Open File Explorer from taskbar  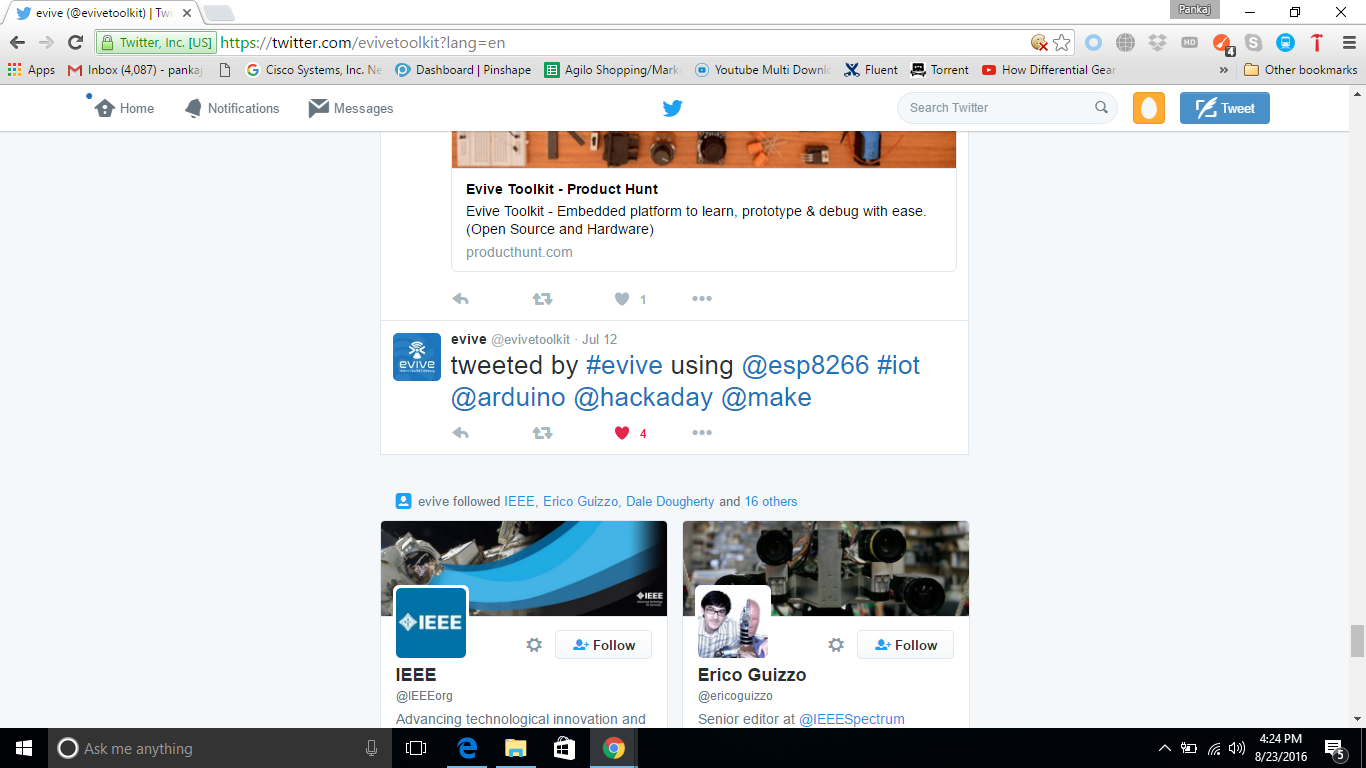click(x=515, y=748)
